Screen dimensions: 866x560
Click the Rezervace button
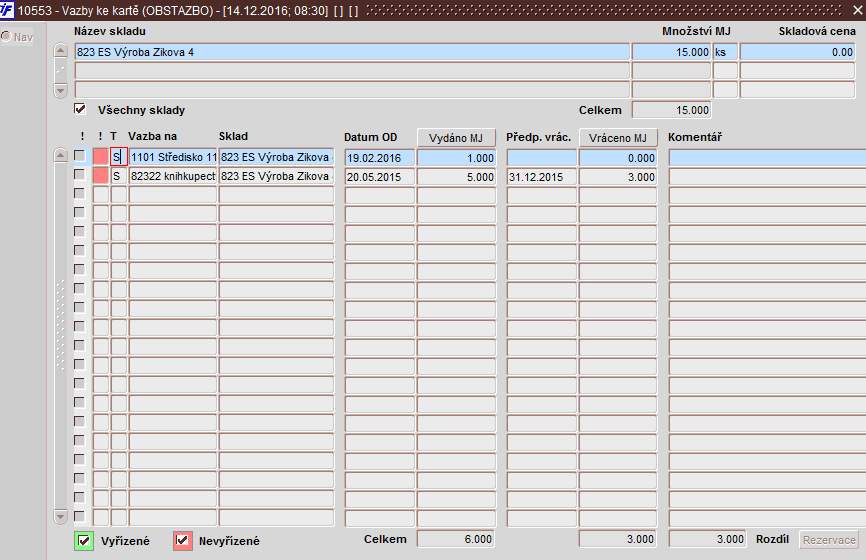tap(829, 540)
